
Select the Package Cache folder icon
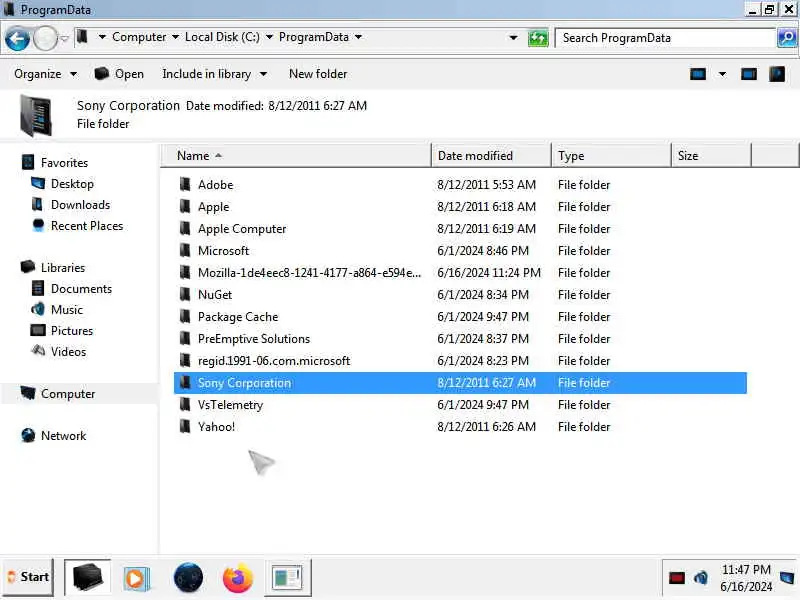pos(185,316)
